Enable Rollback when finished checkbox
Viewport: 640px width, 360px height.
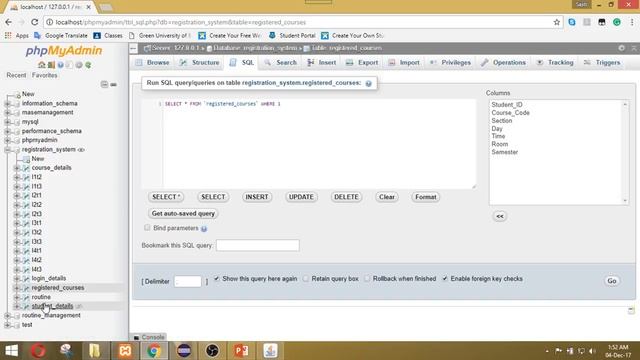367,279
